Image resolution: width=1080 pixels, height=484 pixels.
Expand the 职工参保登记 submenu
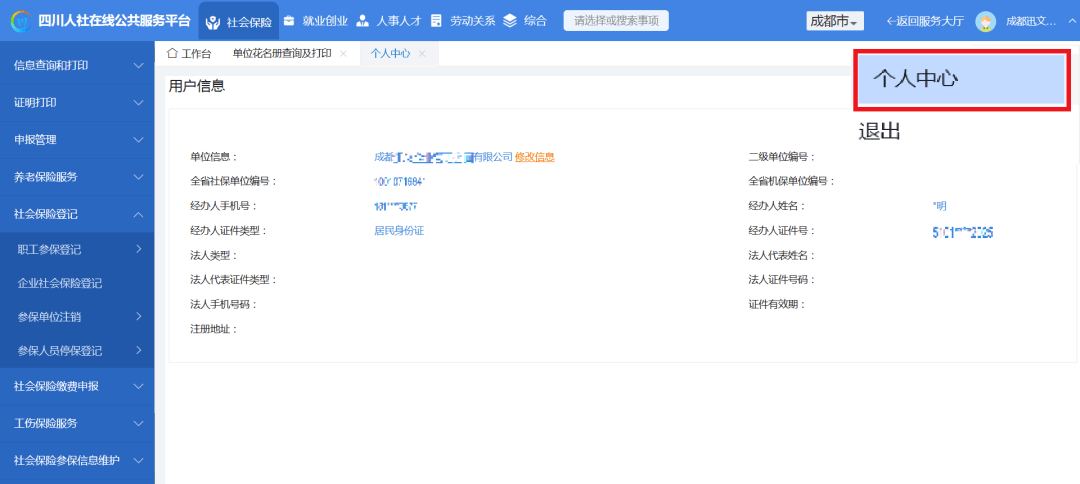pyautogui.click(x=77, y=249)
